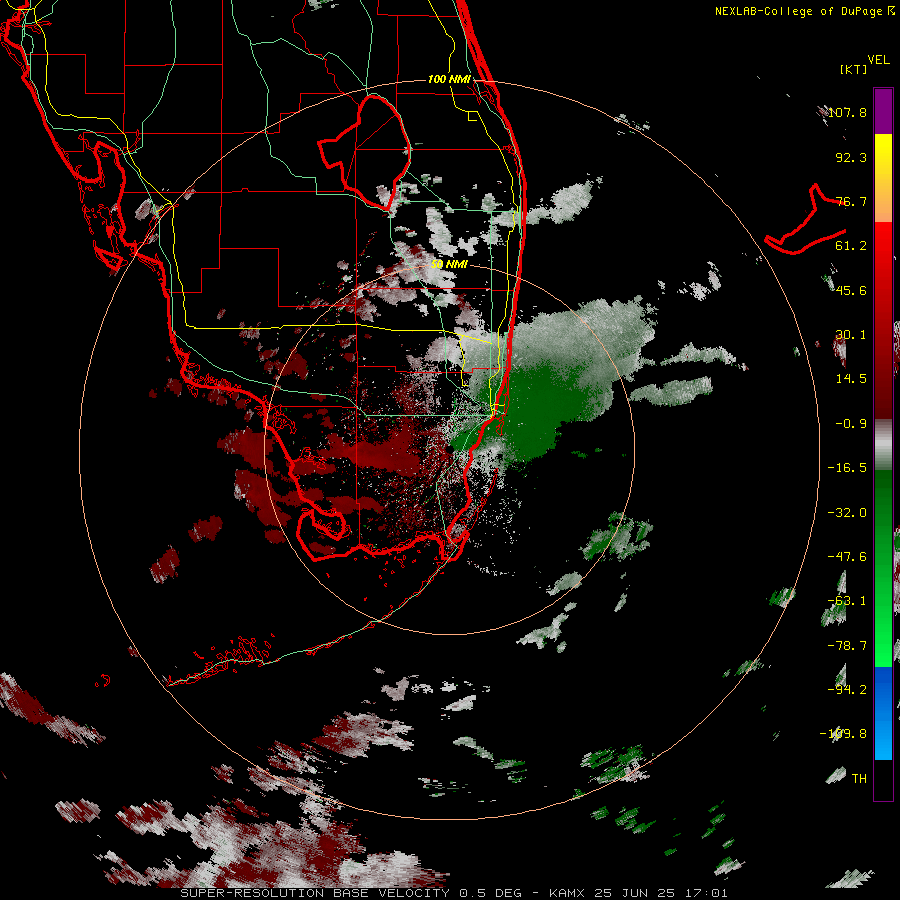Click the -32.0 legend value
The image size is (900, 900).
847,513
